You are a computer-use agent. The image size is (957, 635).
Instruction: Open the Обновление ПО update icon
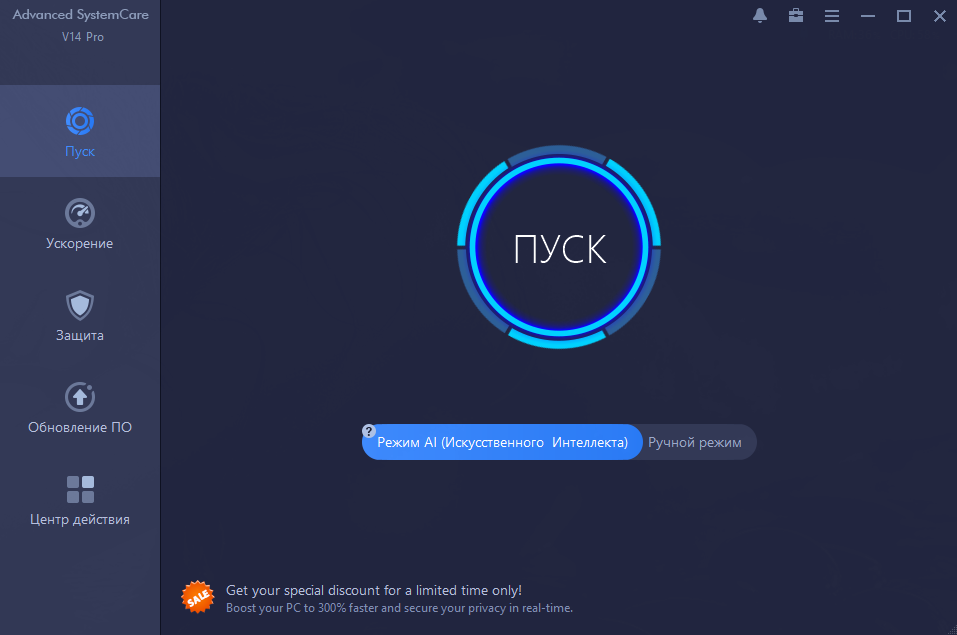[80, 397]
